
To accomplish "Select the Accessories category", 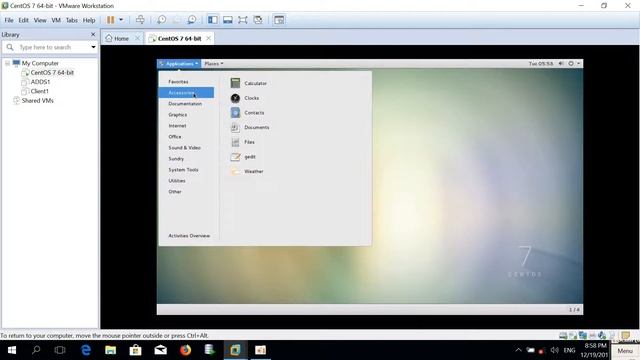I will [186, 93].
